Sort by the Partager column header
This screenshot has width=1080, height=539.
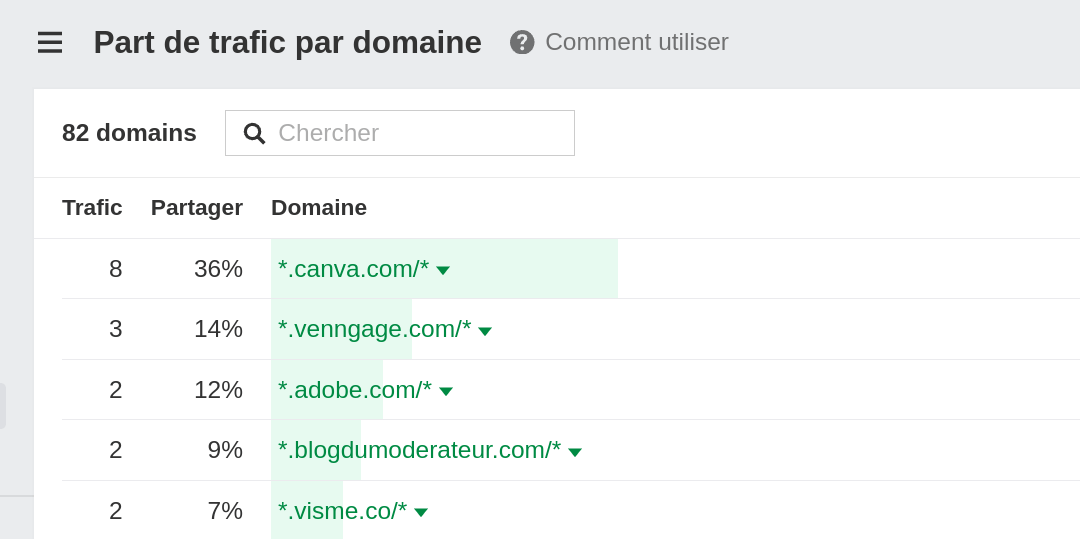click(196, 207)
